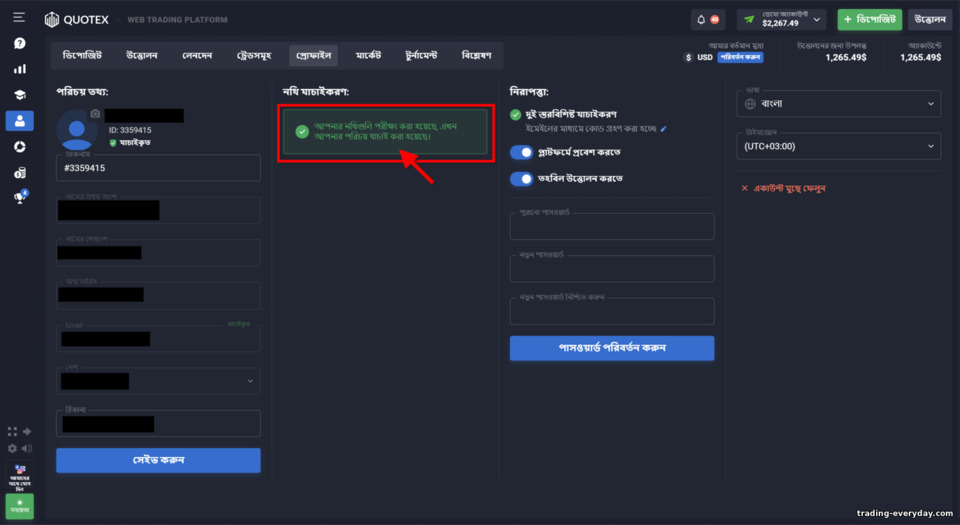
Task: Open the settings gear in bottom sidebar
Action: tap(12, 449)
